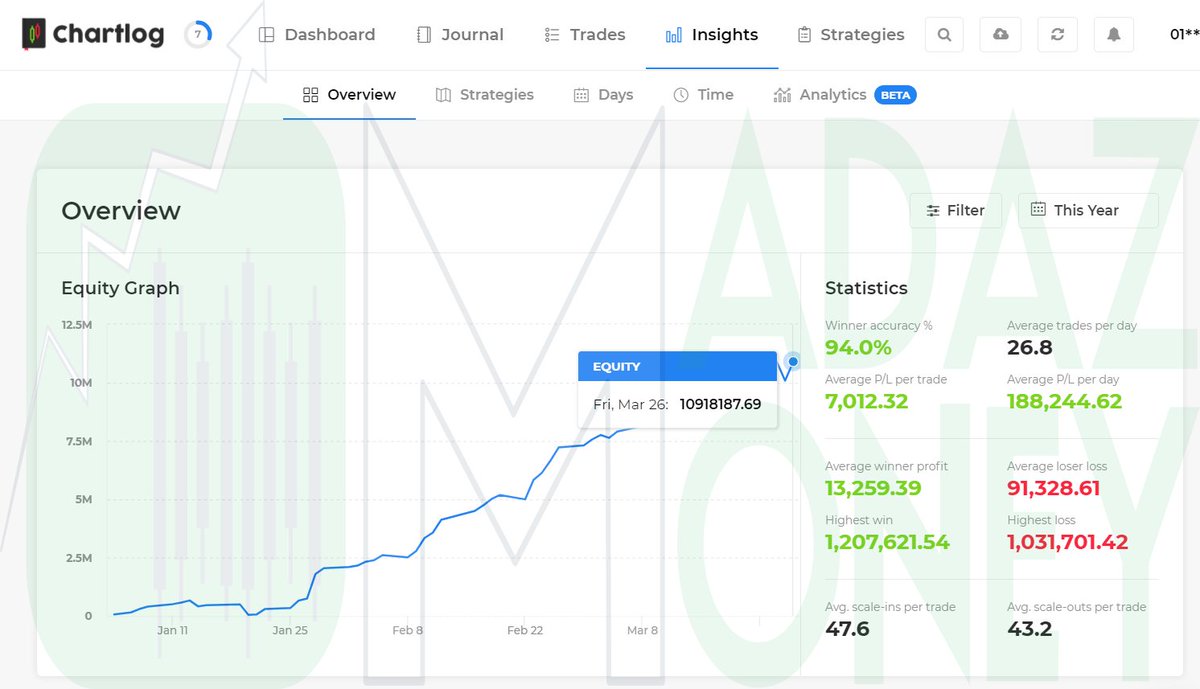Viewport: 1200px width, 689px height.
Task: Click the cloud upload import icon
Action: click(x=1001, y=35)
